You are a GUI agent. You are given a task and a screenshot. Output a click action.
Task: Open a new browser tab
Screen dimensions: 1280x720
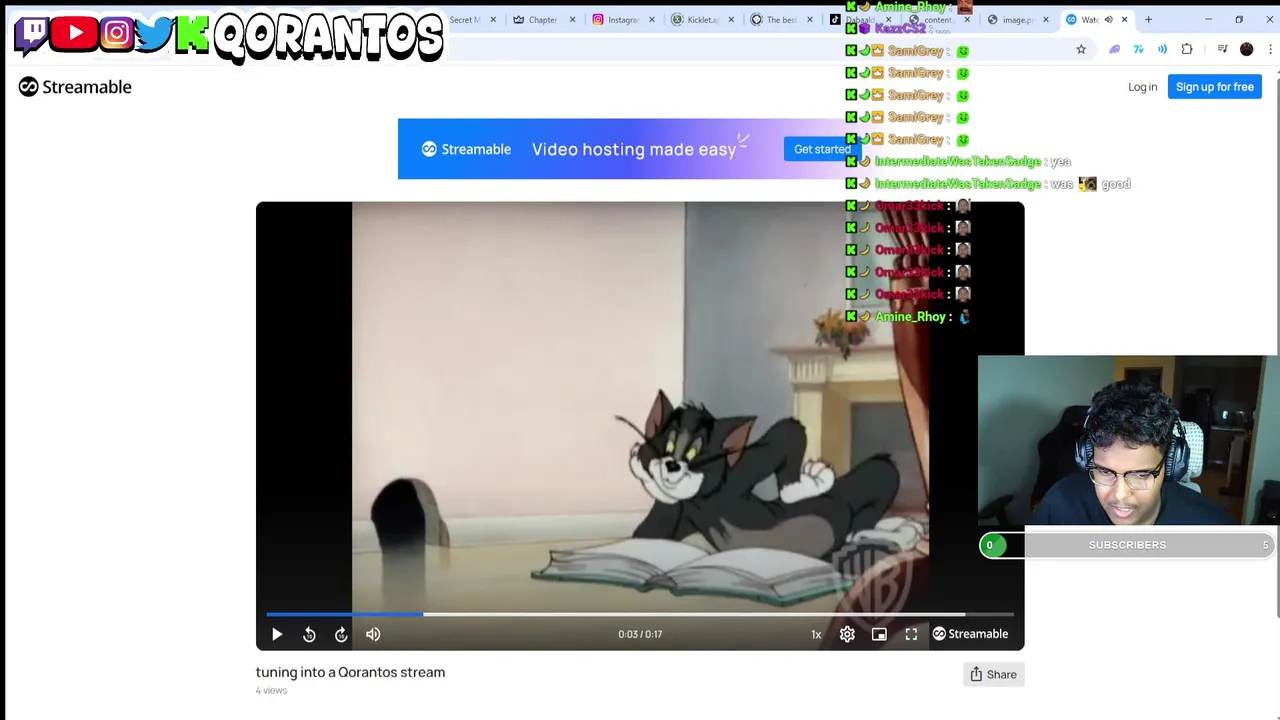[1148, 19]
